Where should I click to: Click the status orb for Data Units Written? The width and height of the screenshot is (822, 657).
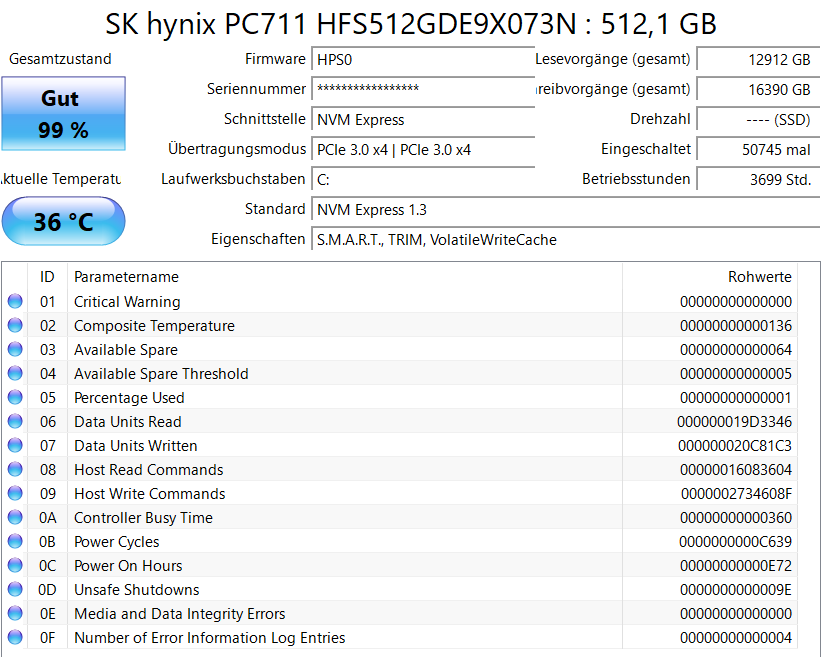click(x=15, y=445)
